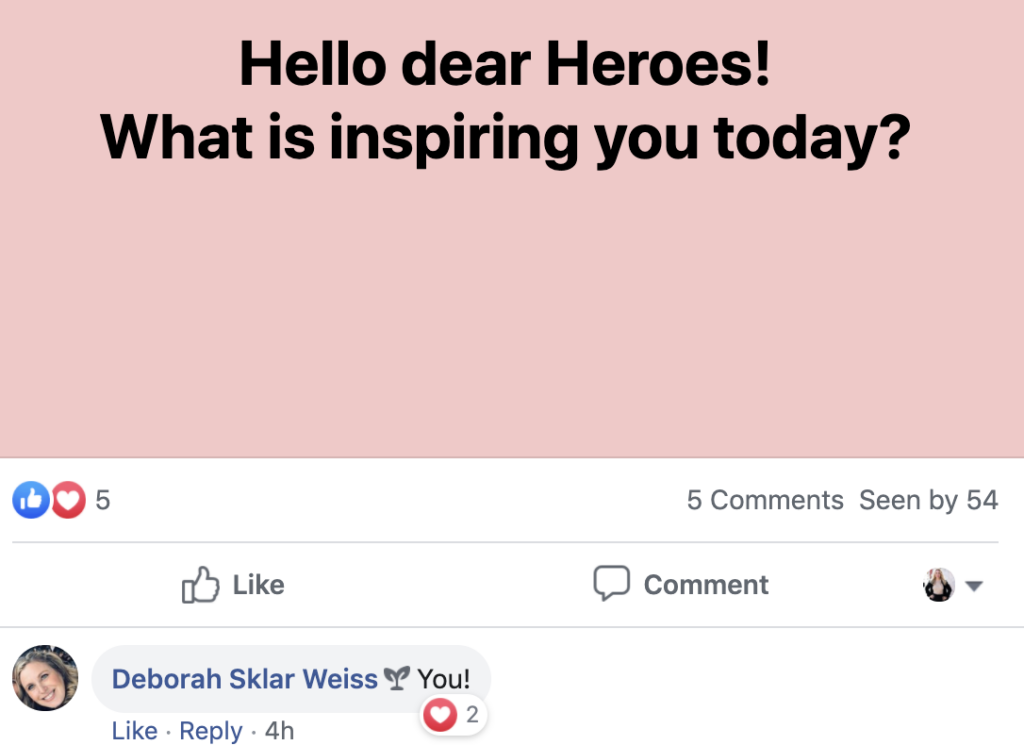Image resolution: width=1024 pixels, height=745 pixels.
Task: Click the "4h" comment timestamp
Action: tap(279, 731)
